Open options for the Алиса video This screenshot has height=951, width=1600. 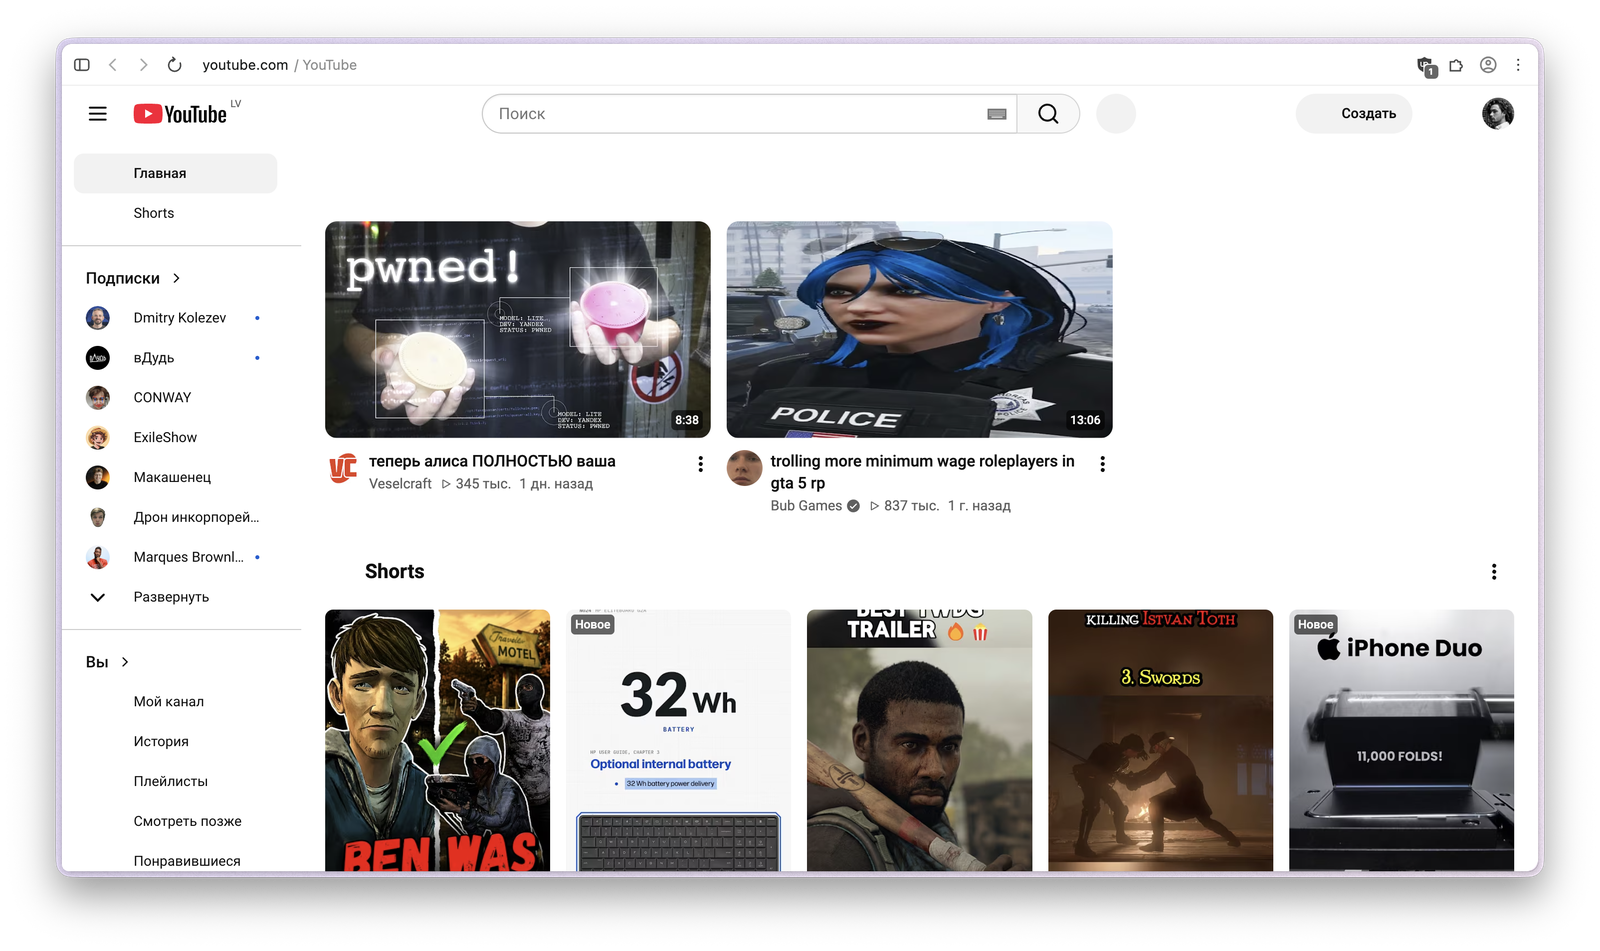click(700, 464)
